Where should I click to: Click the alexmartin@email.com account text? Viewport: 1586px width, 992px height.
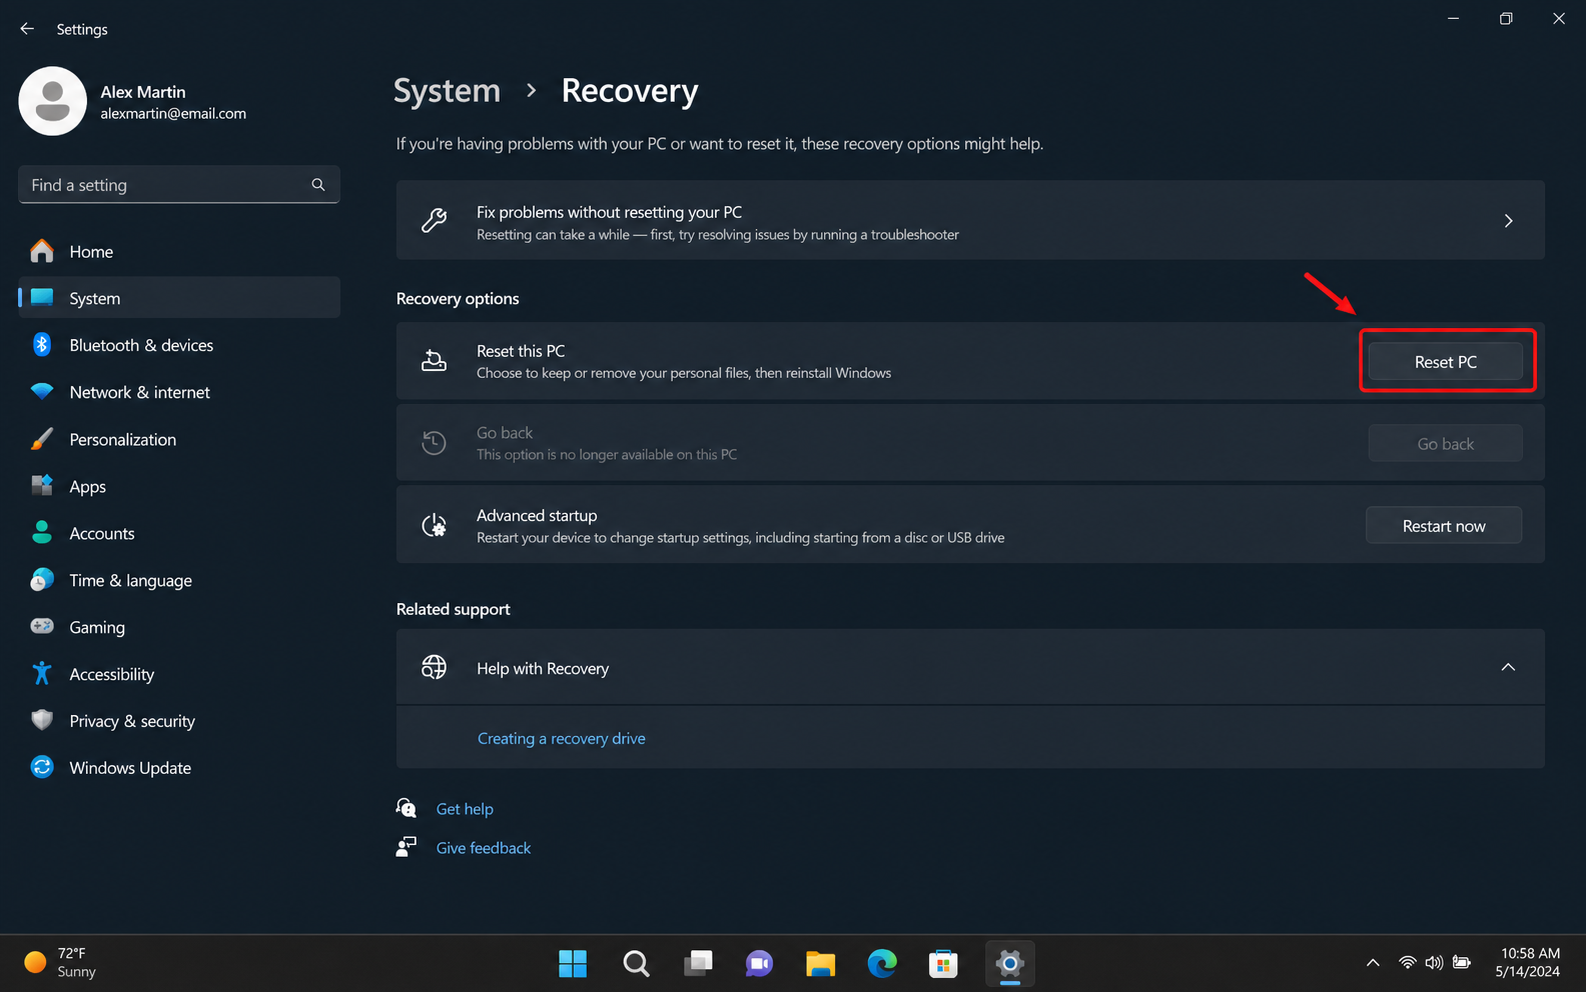pyautogui.click(x=173, y=114)
